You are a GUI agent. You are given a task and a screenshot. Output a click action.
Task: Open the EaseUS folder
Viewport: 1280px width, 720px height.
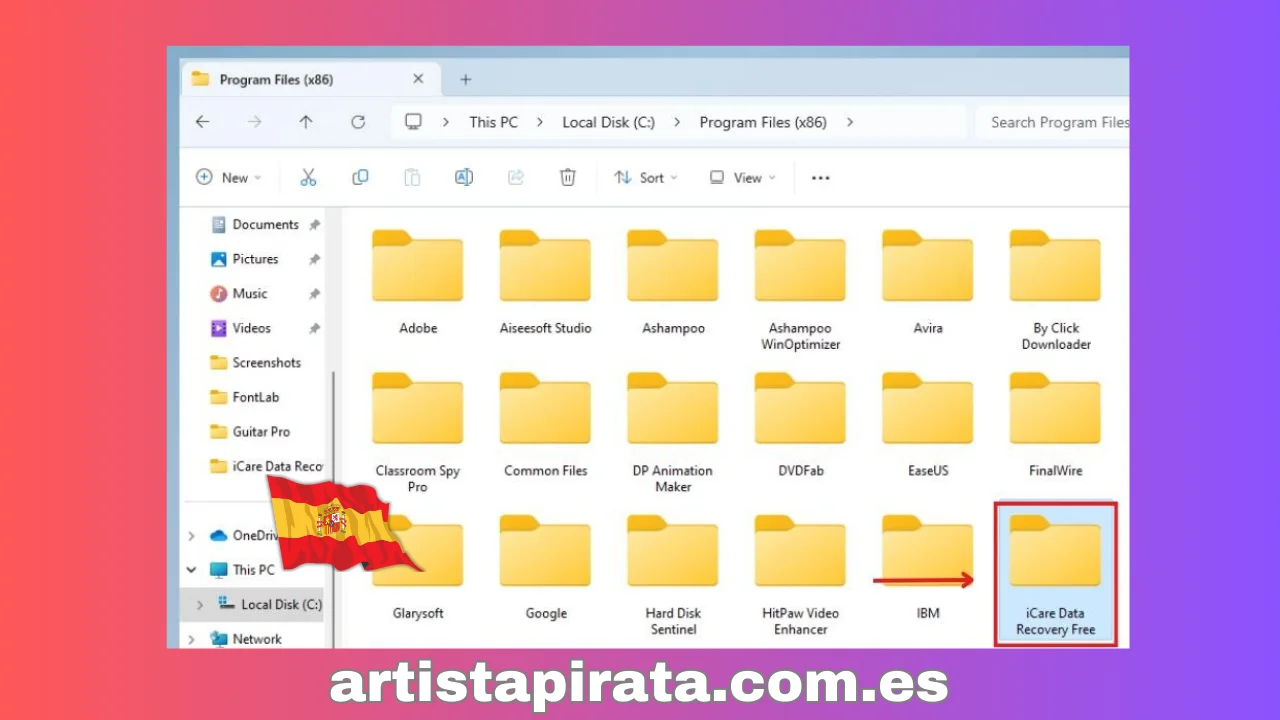[928, 425]
